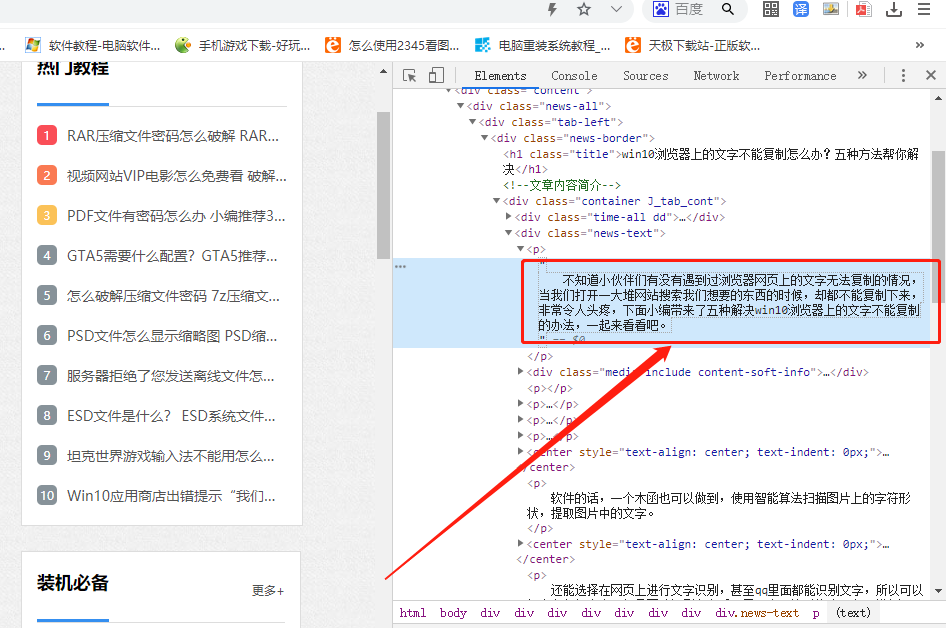Collapse the div.news-text element node
The height and width of the screenshot is (628, 946).
(x=509, y=232)
